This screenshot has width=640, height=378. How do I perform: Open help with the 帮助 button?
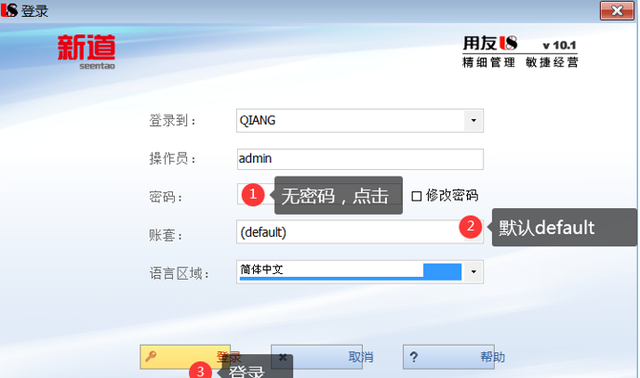(449, 357)
